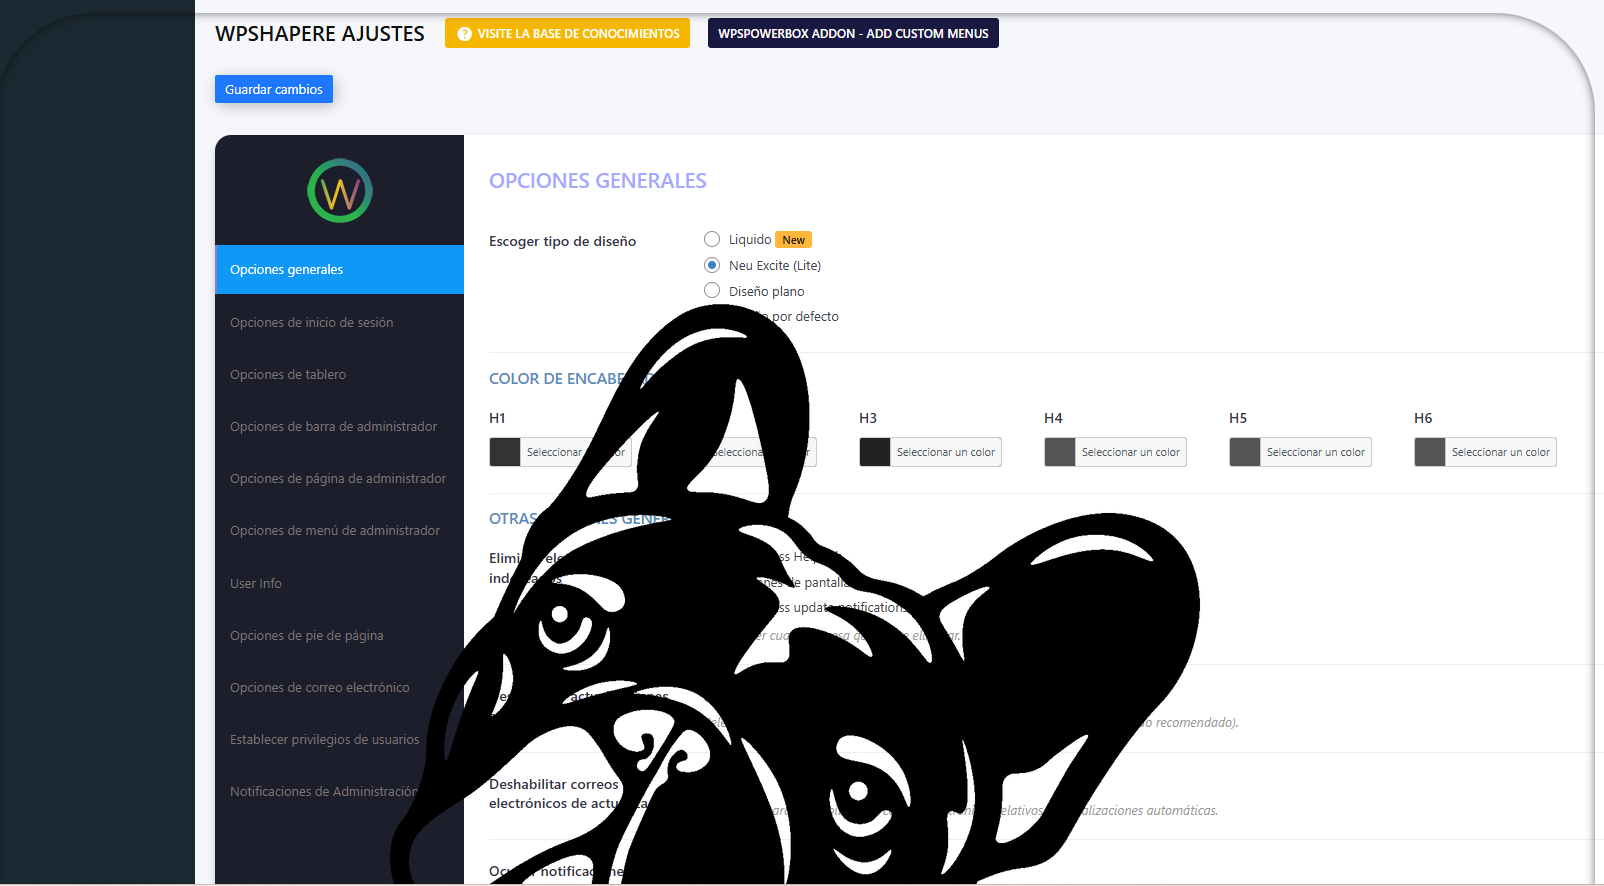Click the H3 color swatch
The width and height of the screenshot is (1604, 886).
(x=875, y=452)
